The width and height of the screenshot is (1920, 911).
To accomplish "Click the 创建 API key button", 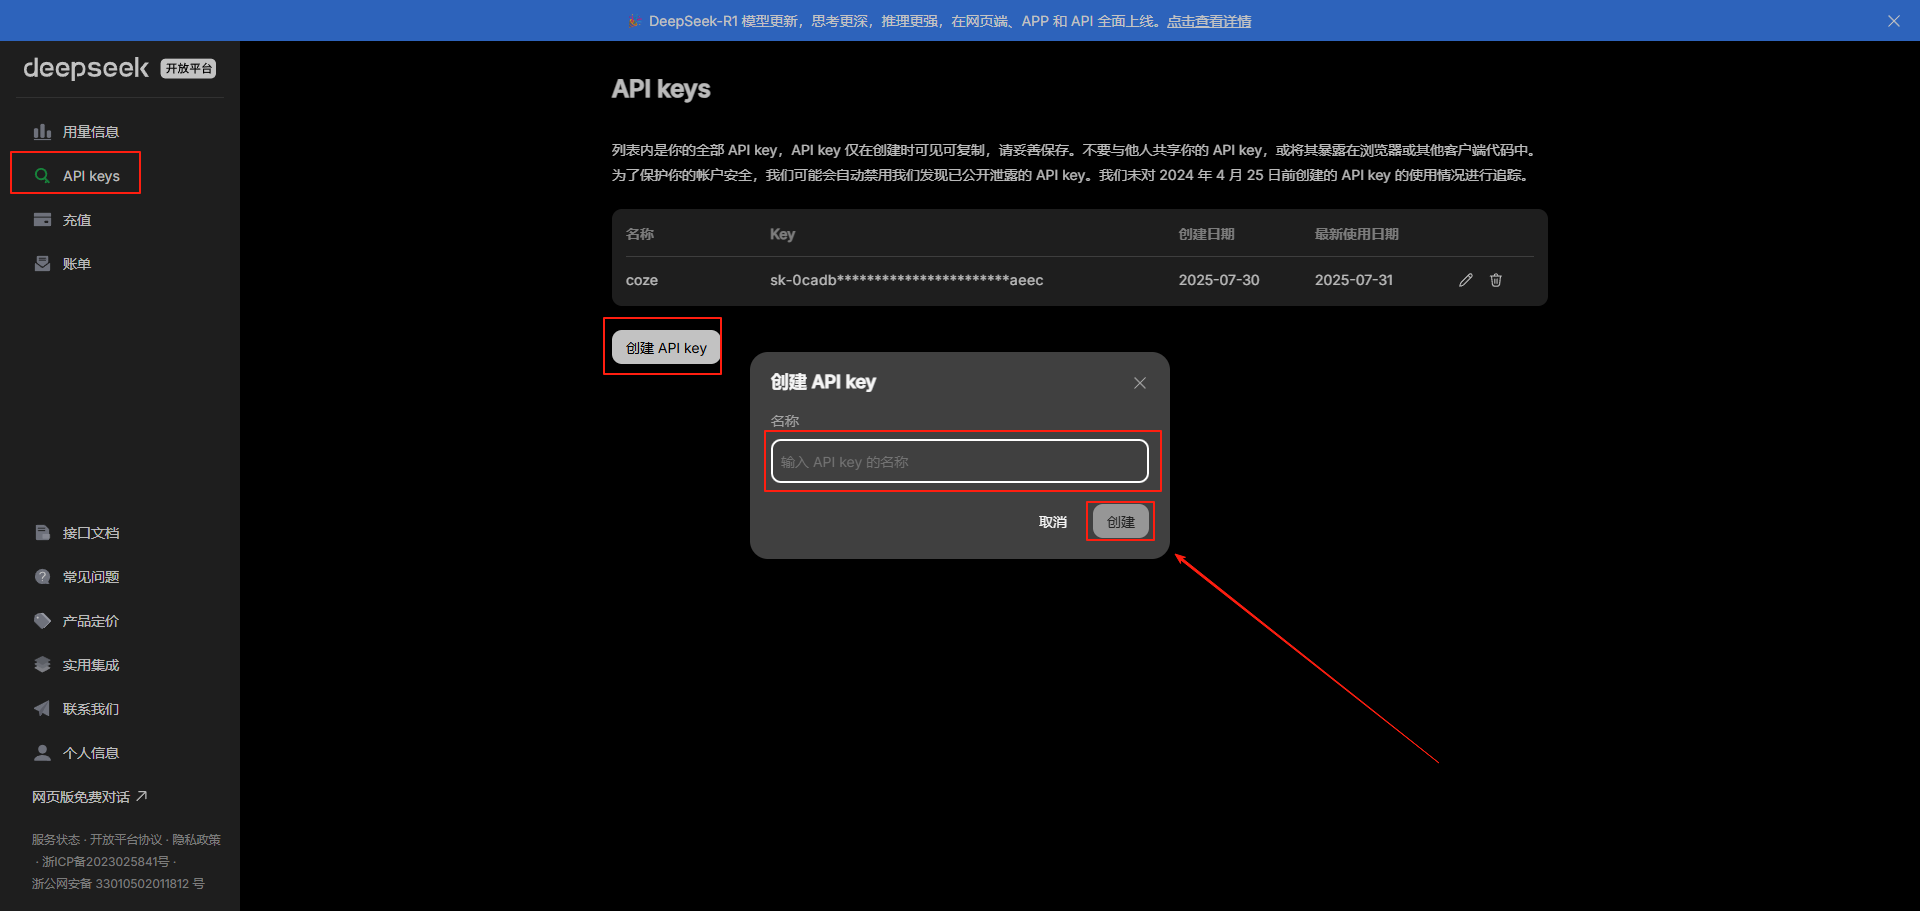I will tap(666, 348).
